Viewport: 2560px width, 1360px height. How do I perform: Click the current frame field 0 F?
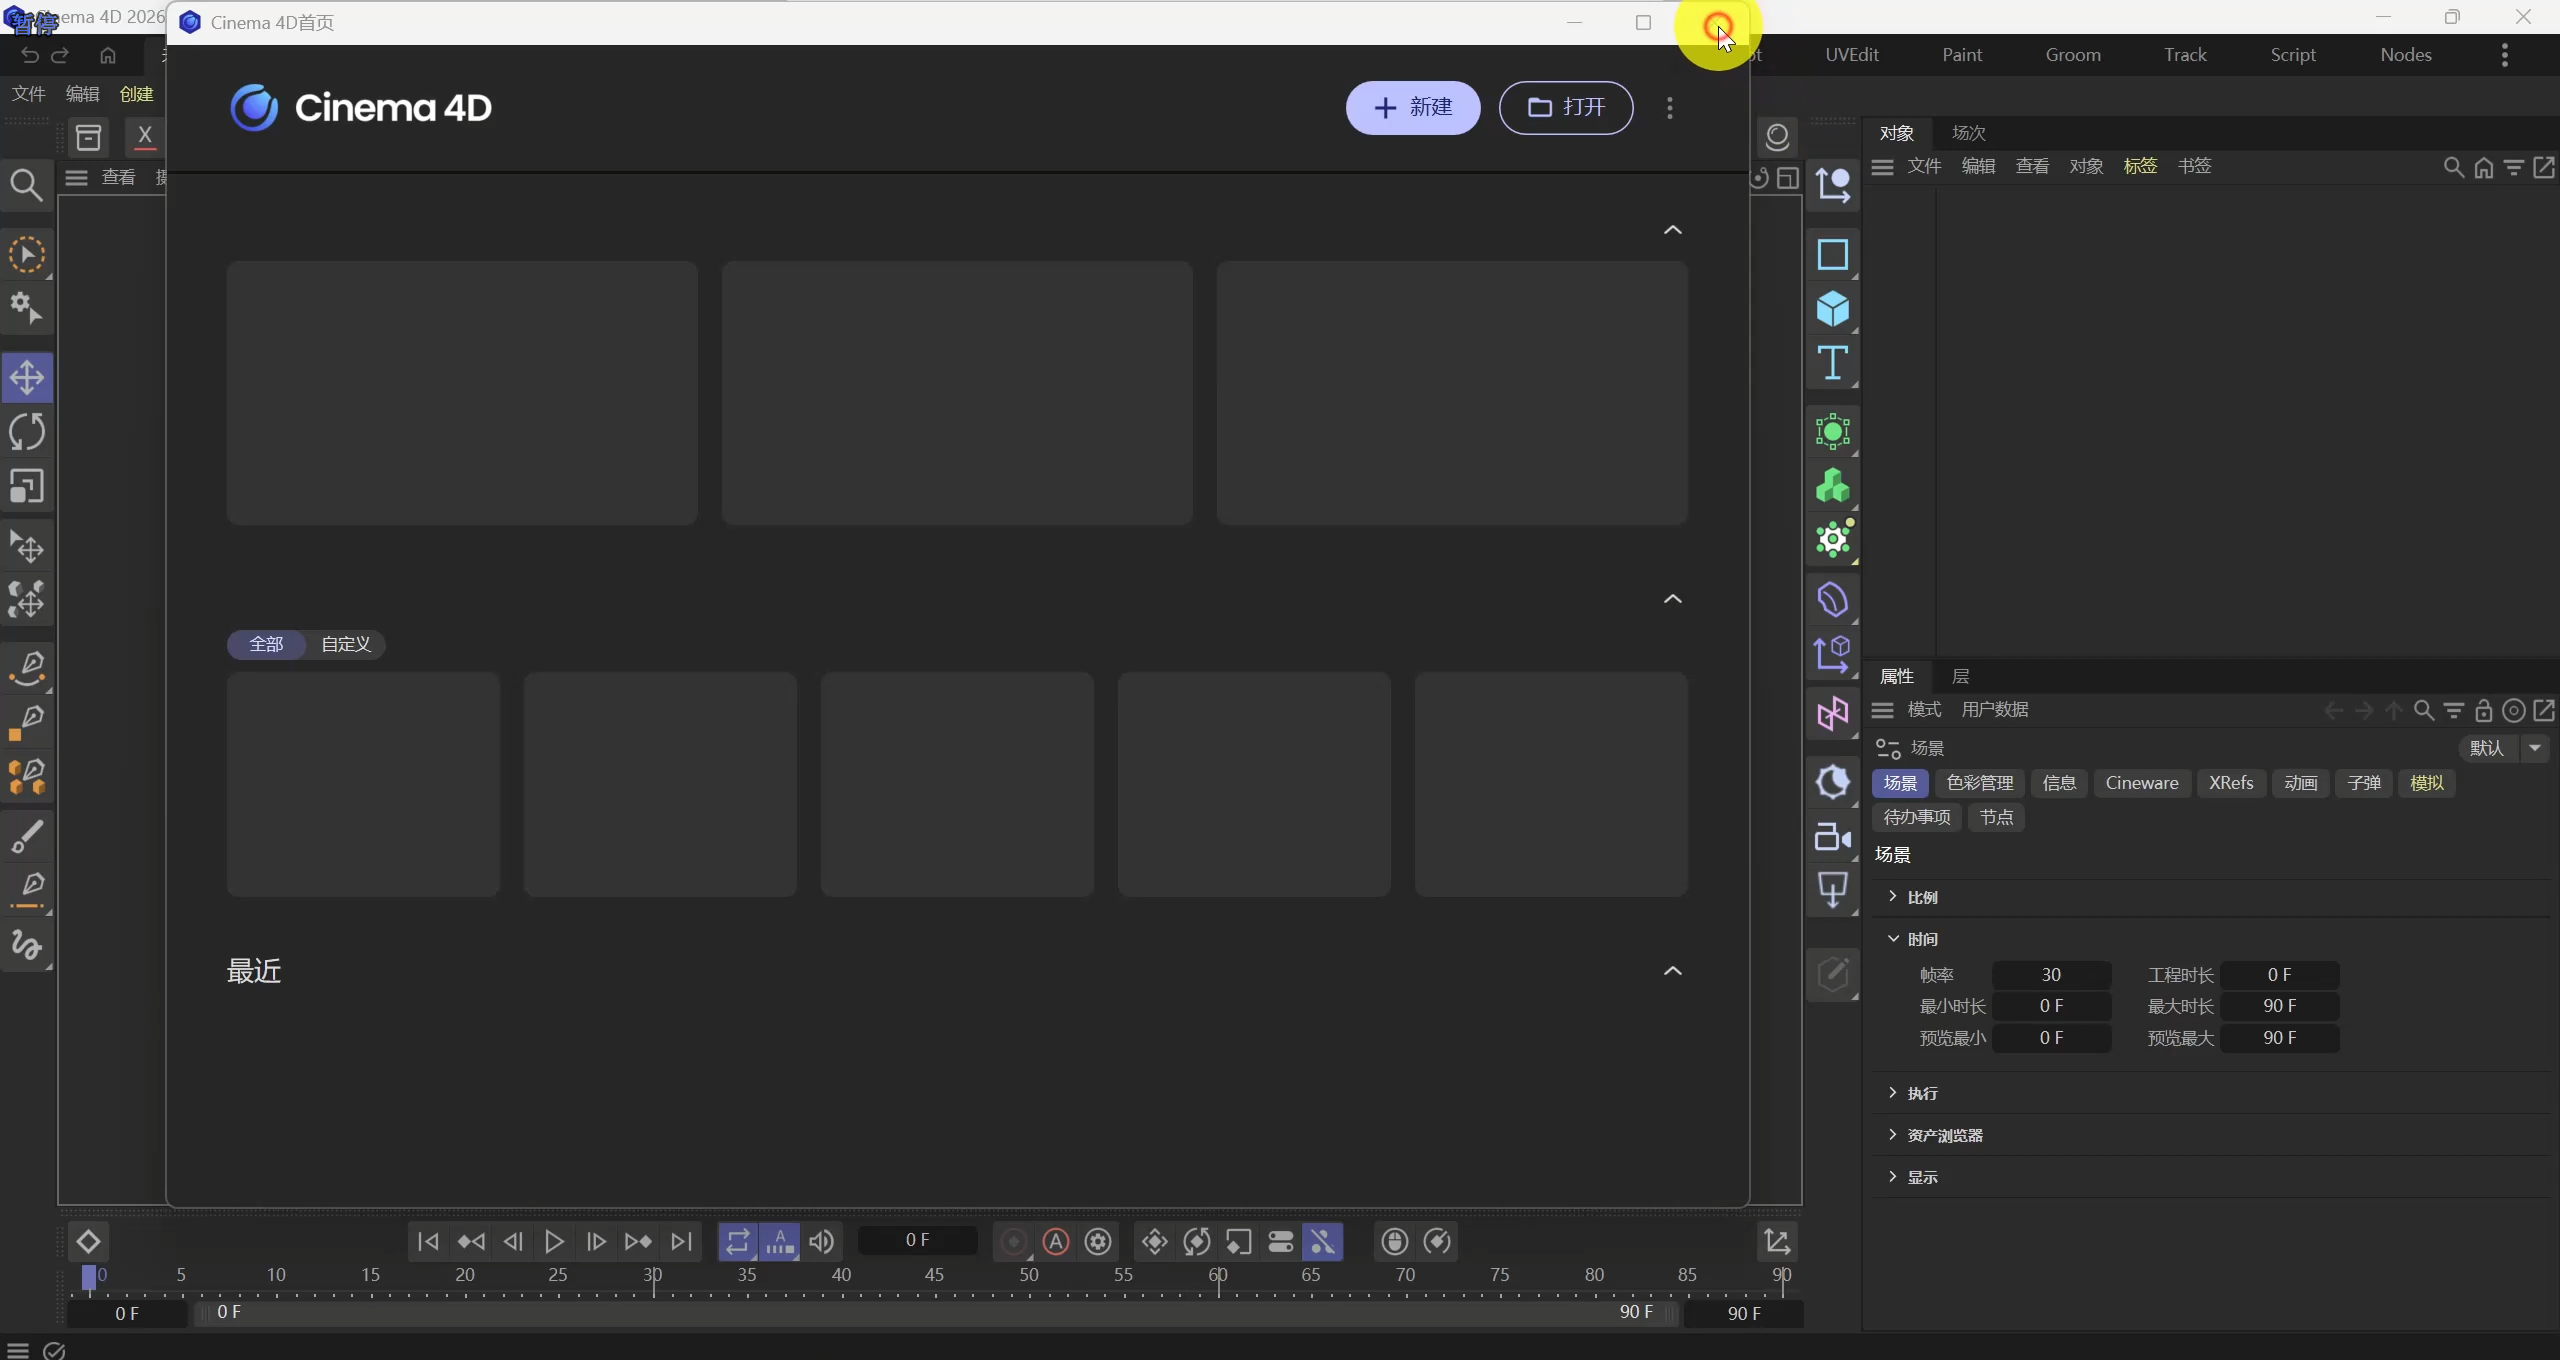pos(917,1241)
